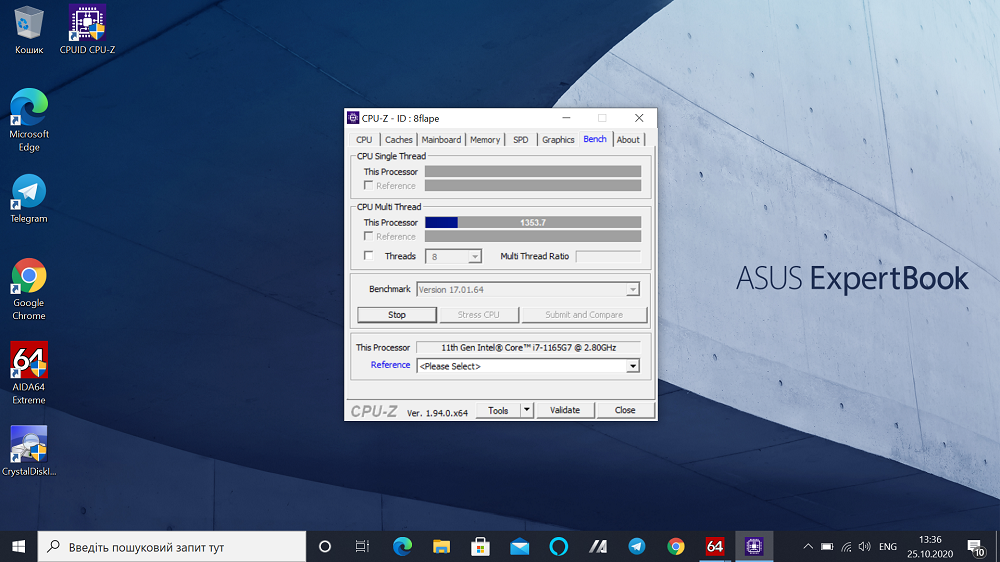Open Telegram from the taskbar
The width and height of the screenshot is (1000, 562).
(636, 547)
